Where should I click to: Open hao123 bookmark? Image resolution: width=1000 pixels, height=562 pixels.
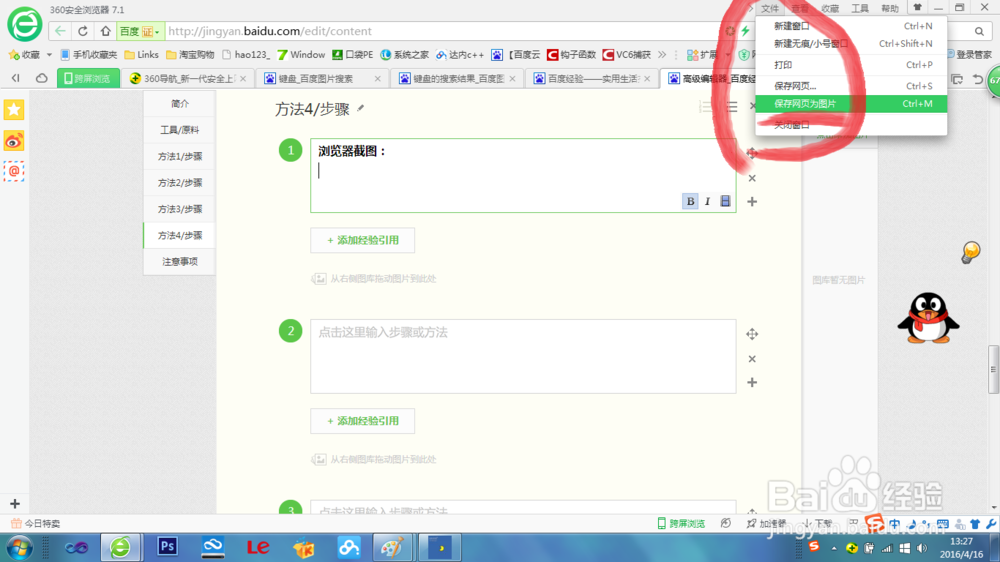[x=246, y=55]
